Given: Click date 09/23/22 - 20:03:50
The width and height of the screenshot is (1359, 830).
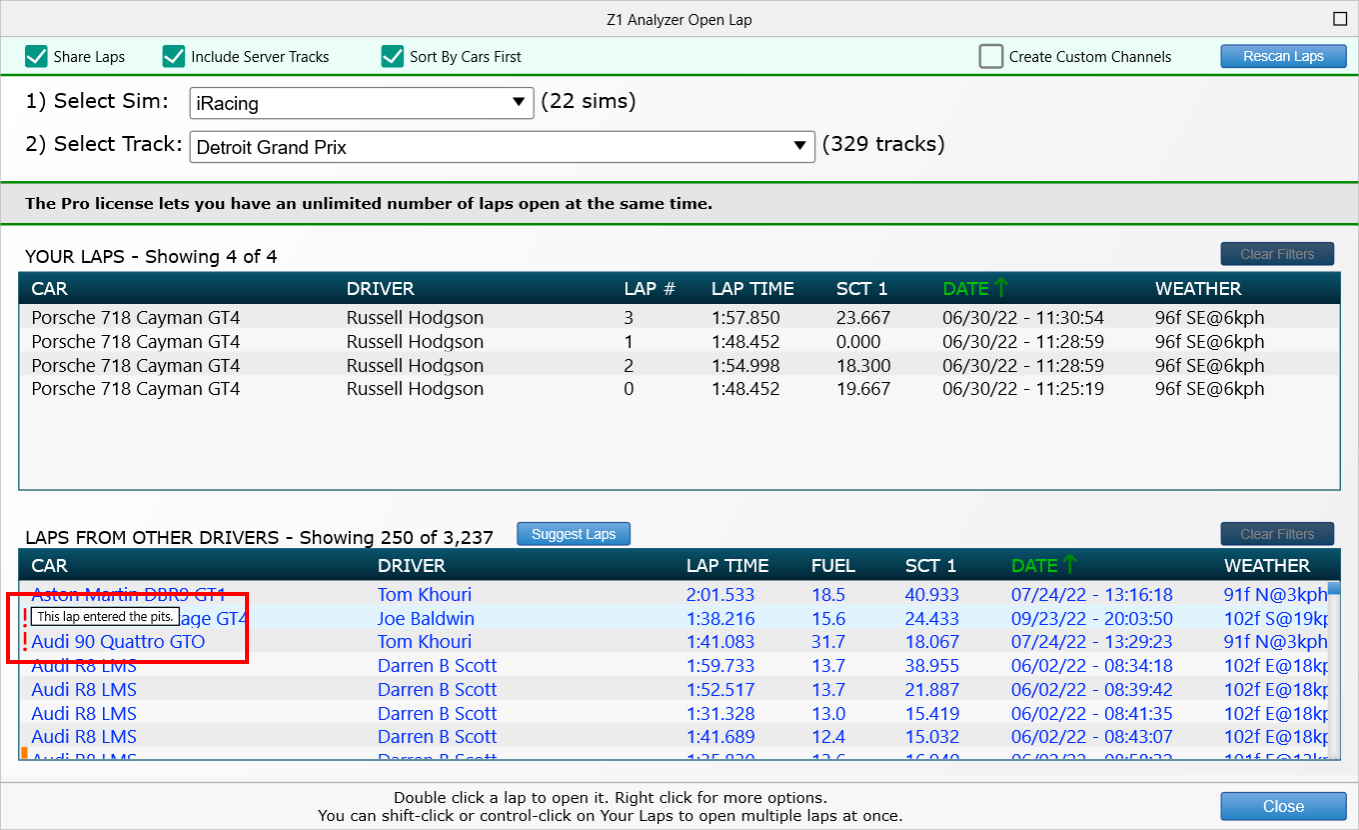Looking at the screenshot, I should [1092, 619].
